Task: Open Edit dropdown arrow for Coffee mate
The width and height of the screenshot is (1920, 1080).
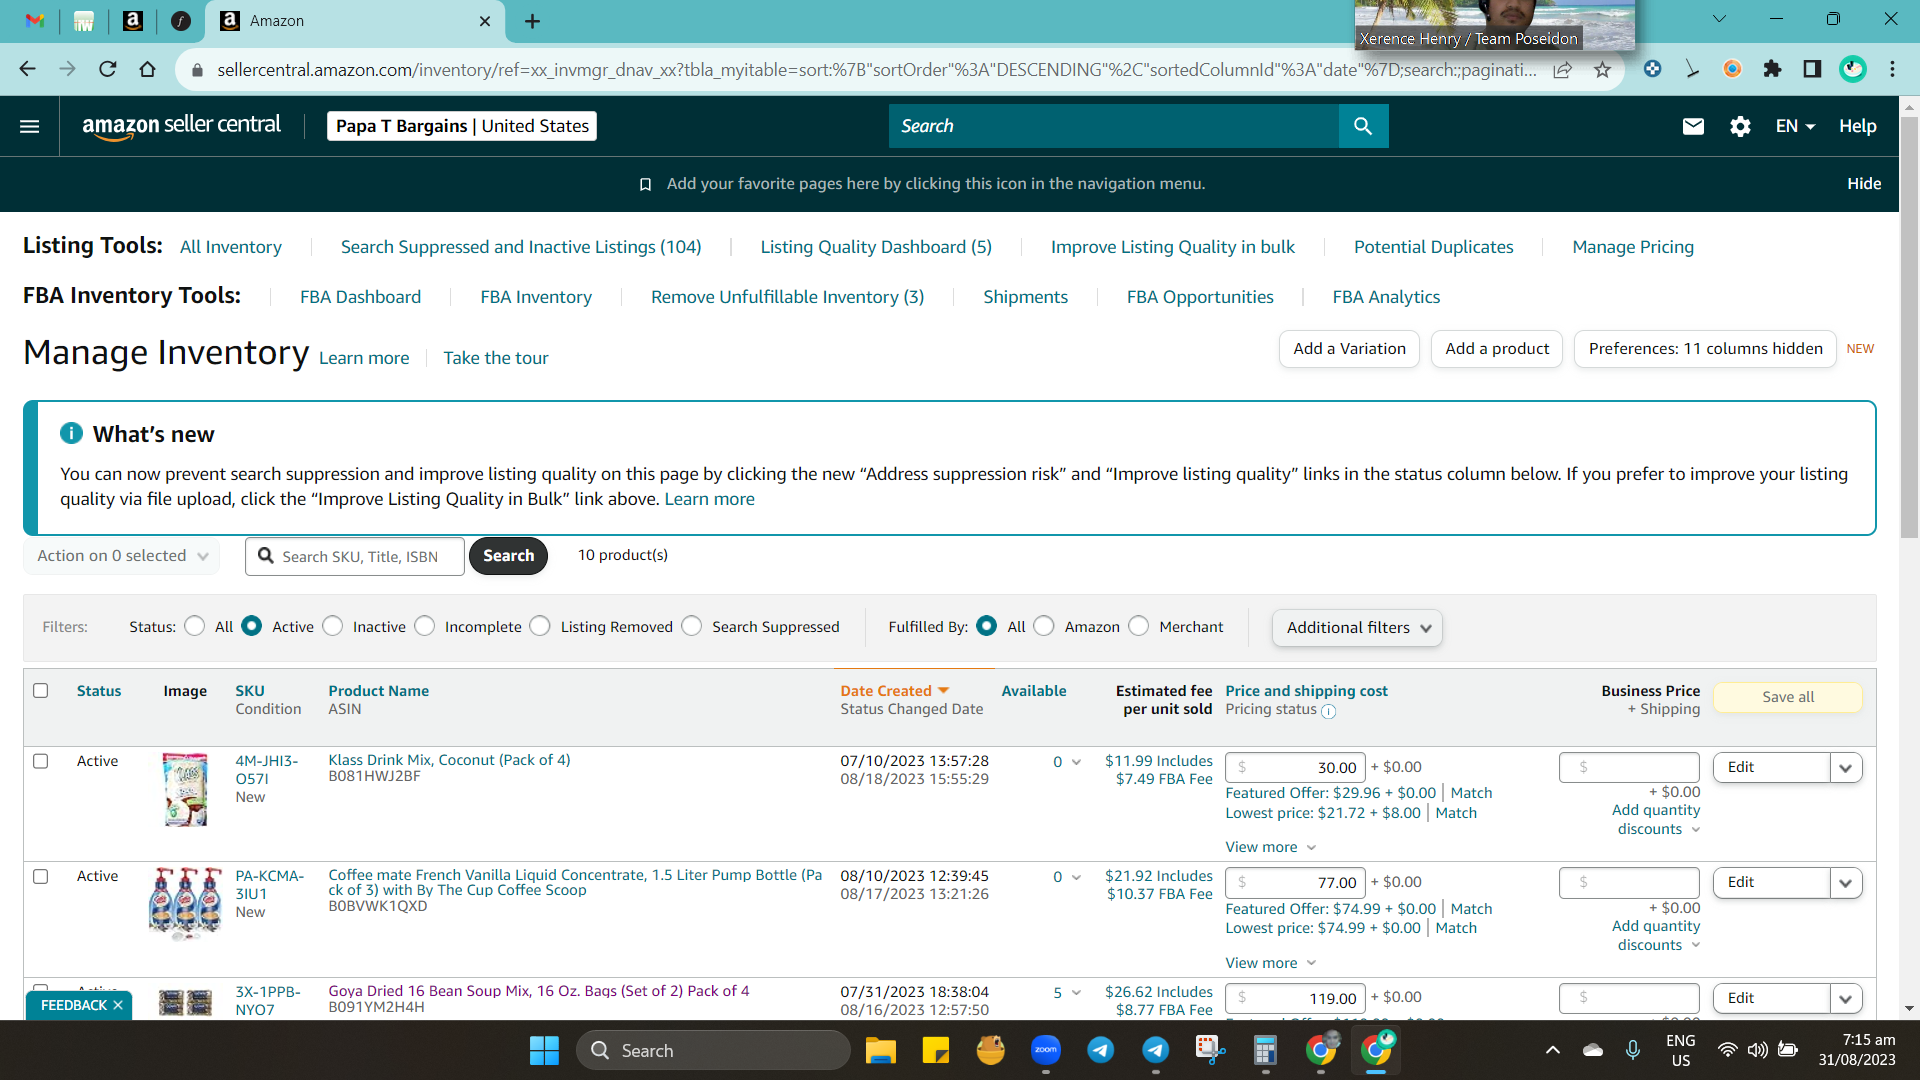Action: 1846,883
